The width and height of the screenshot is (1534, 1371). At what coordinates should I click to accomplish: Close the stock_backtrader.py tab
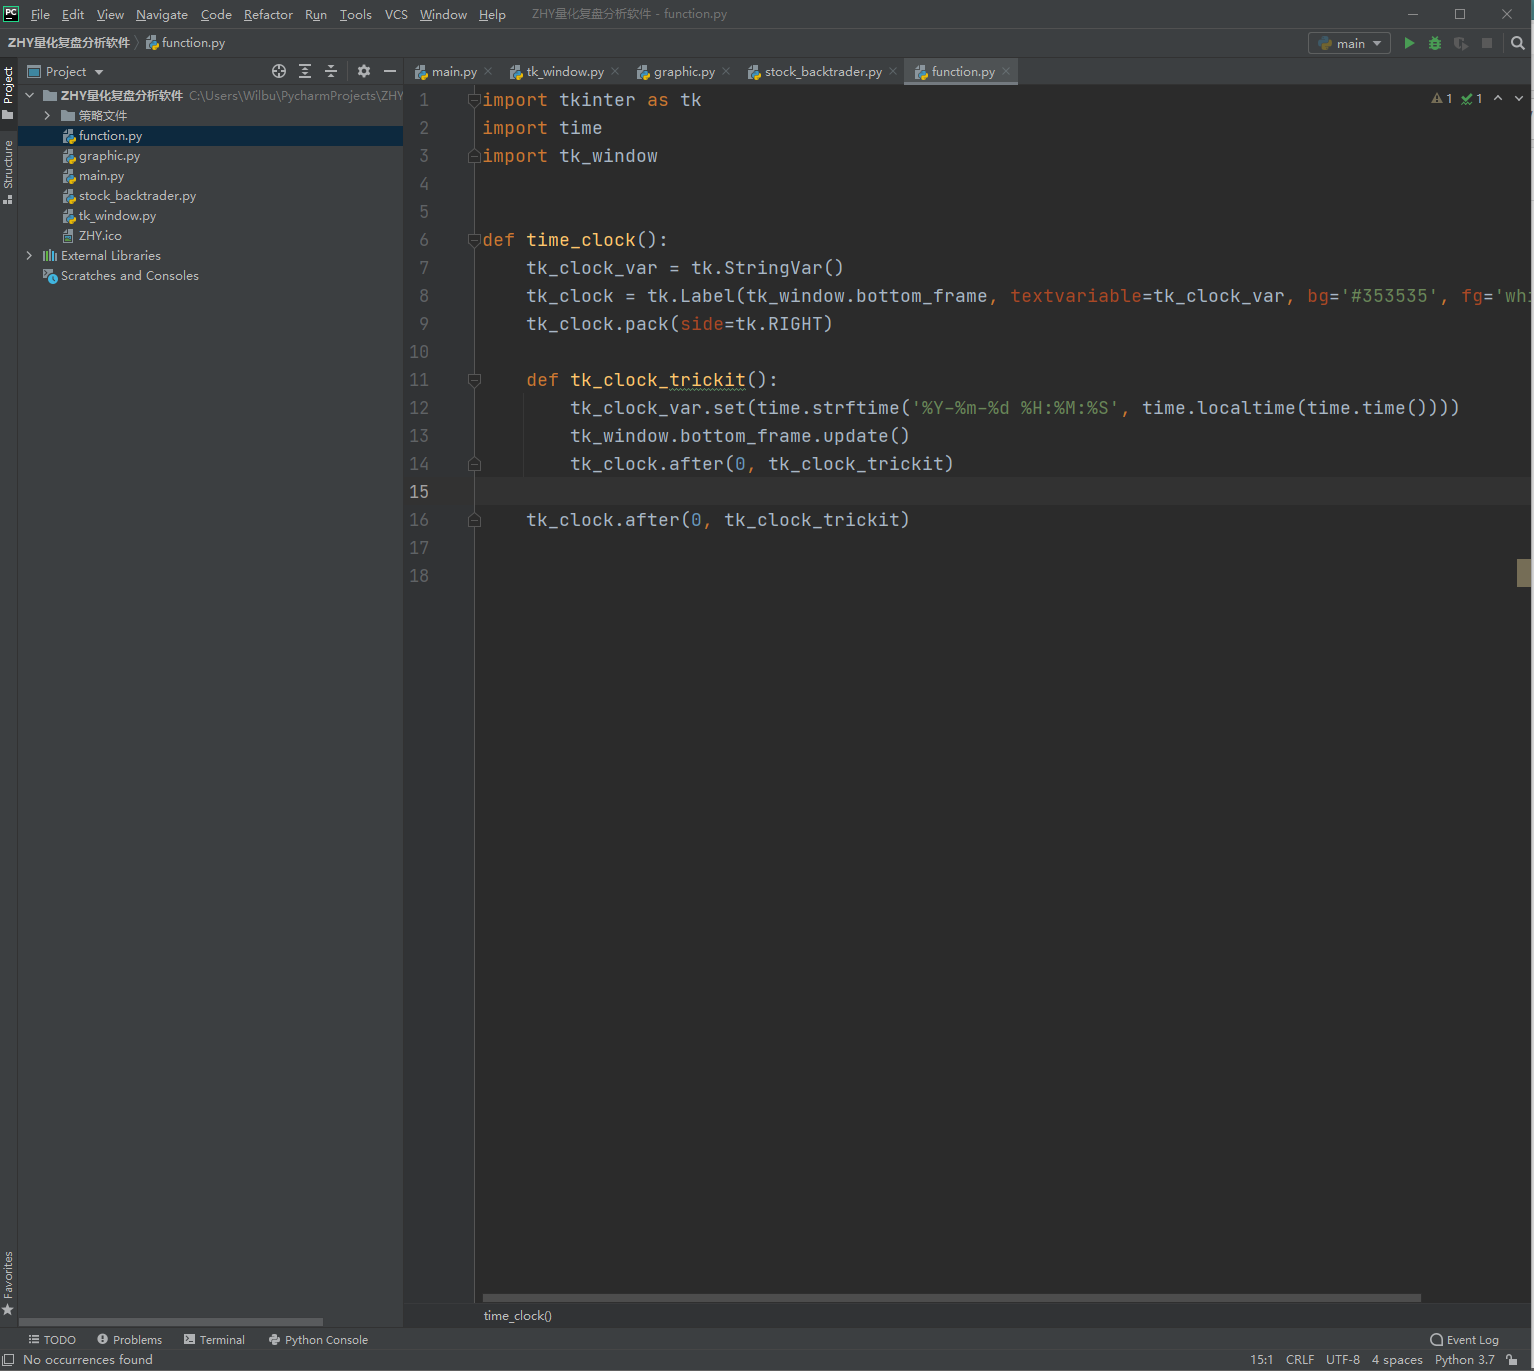[x=893, y=71]
